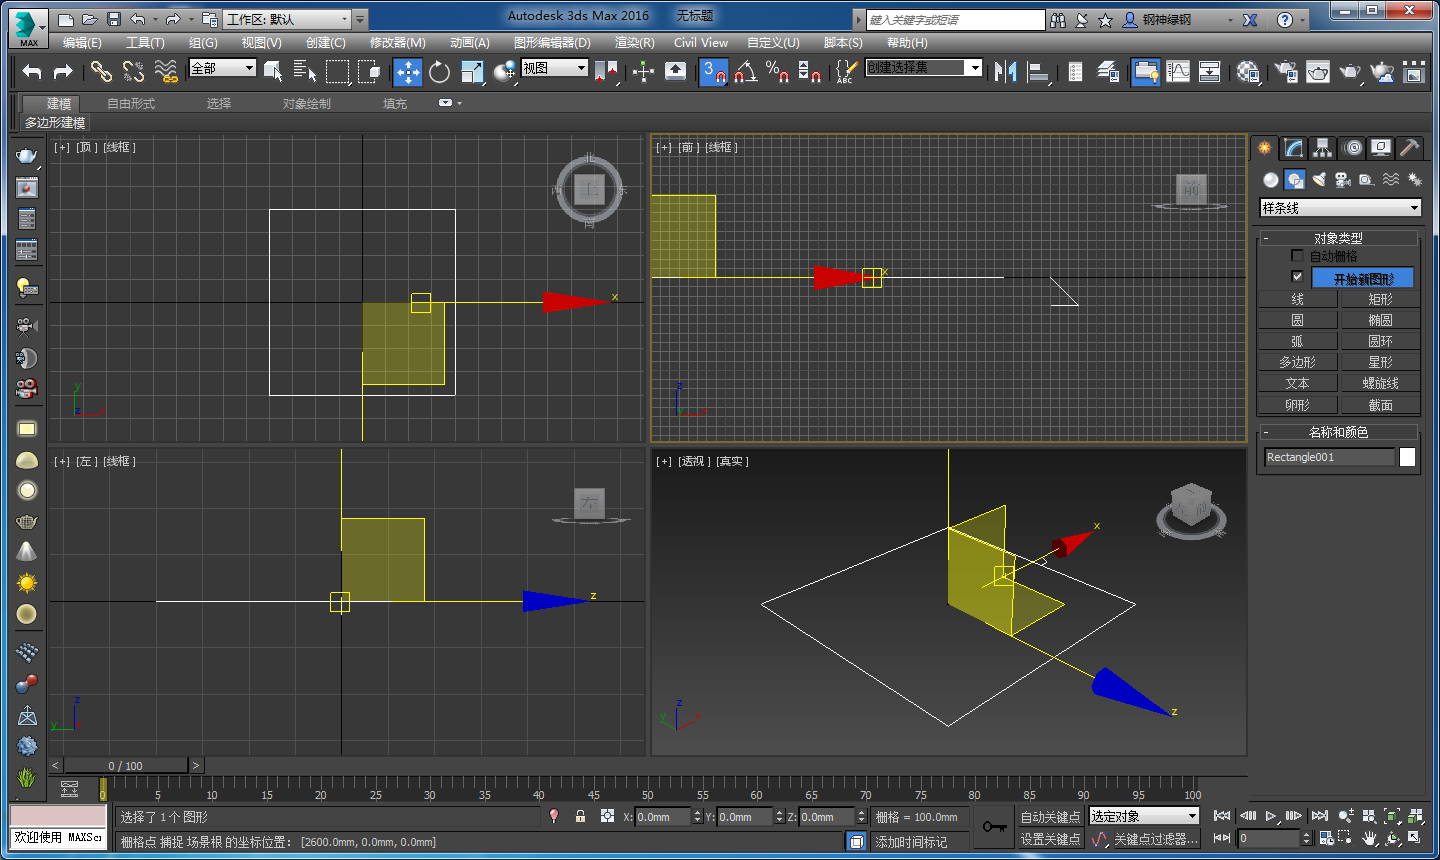
Task: Open the 样条线 shape type dropdown
Action: [x=1340, y=208]
